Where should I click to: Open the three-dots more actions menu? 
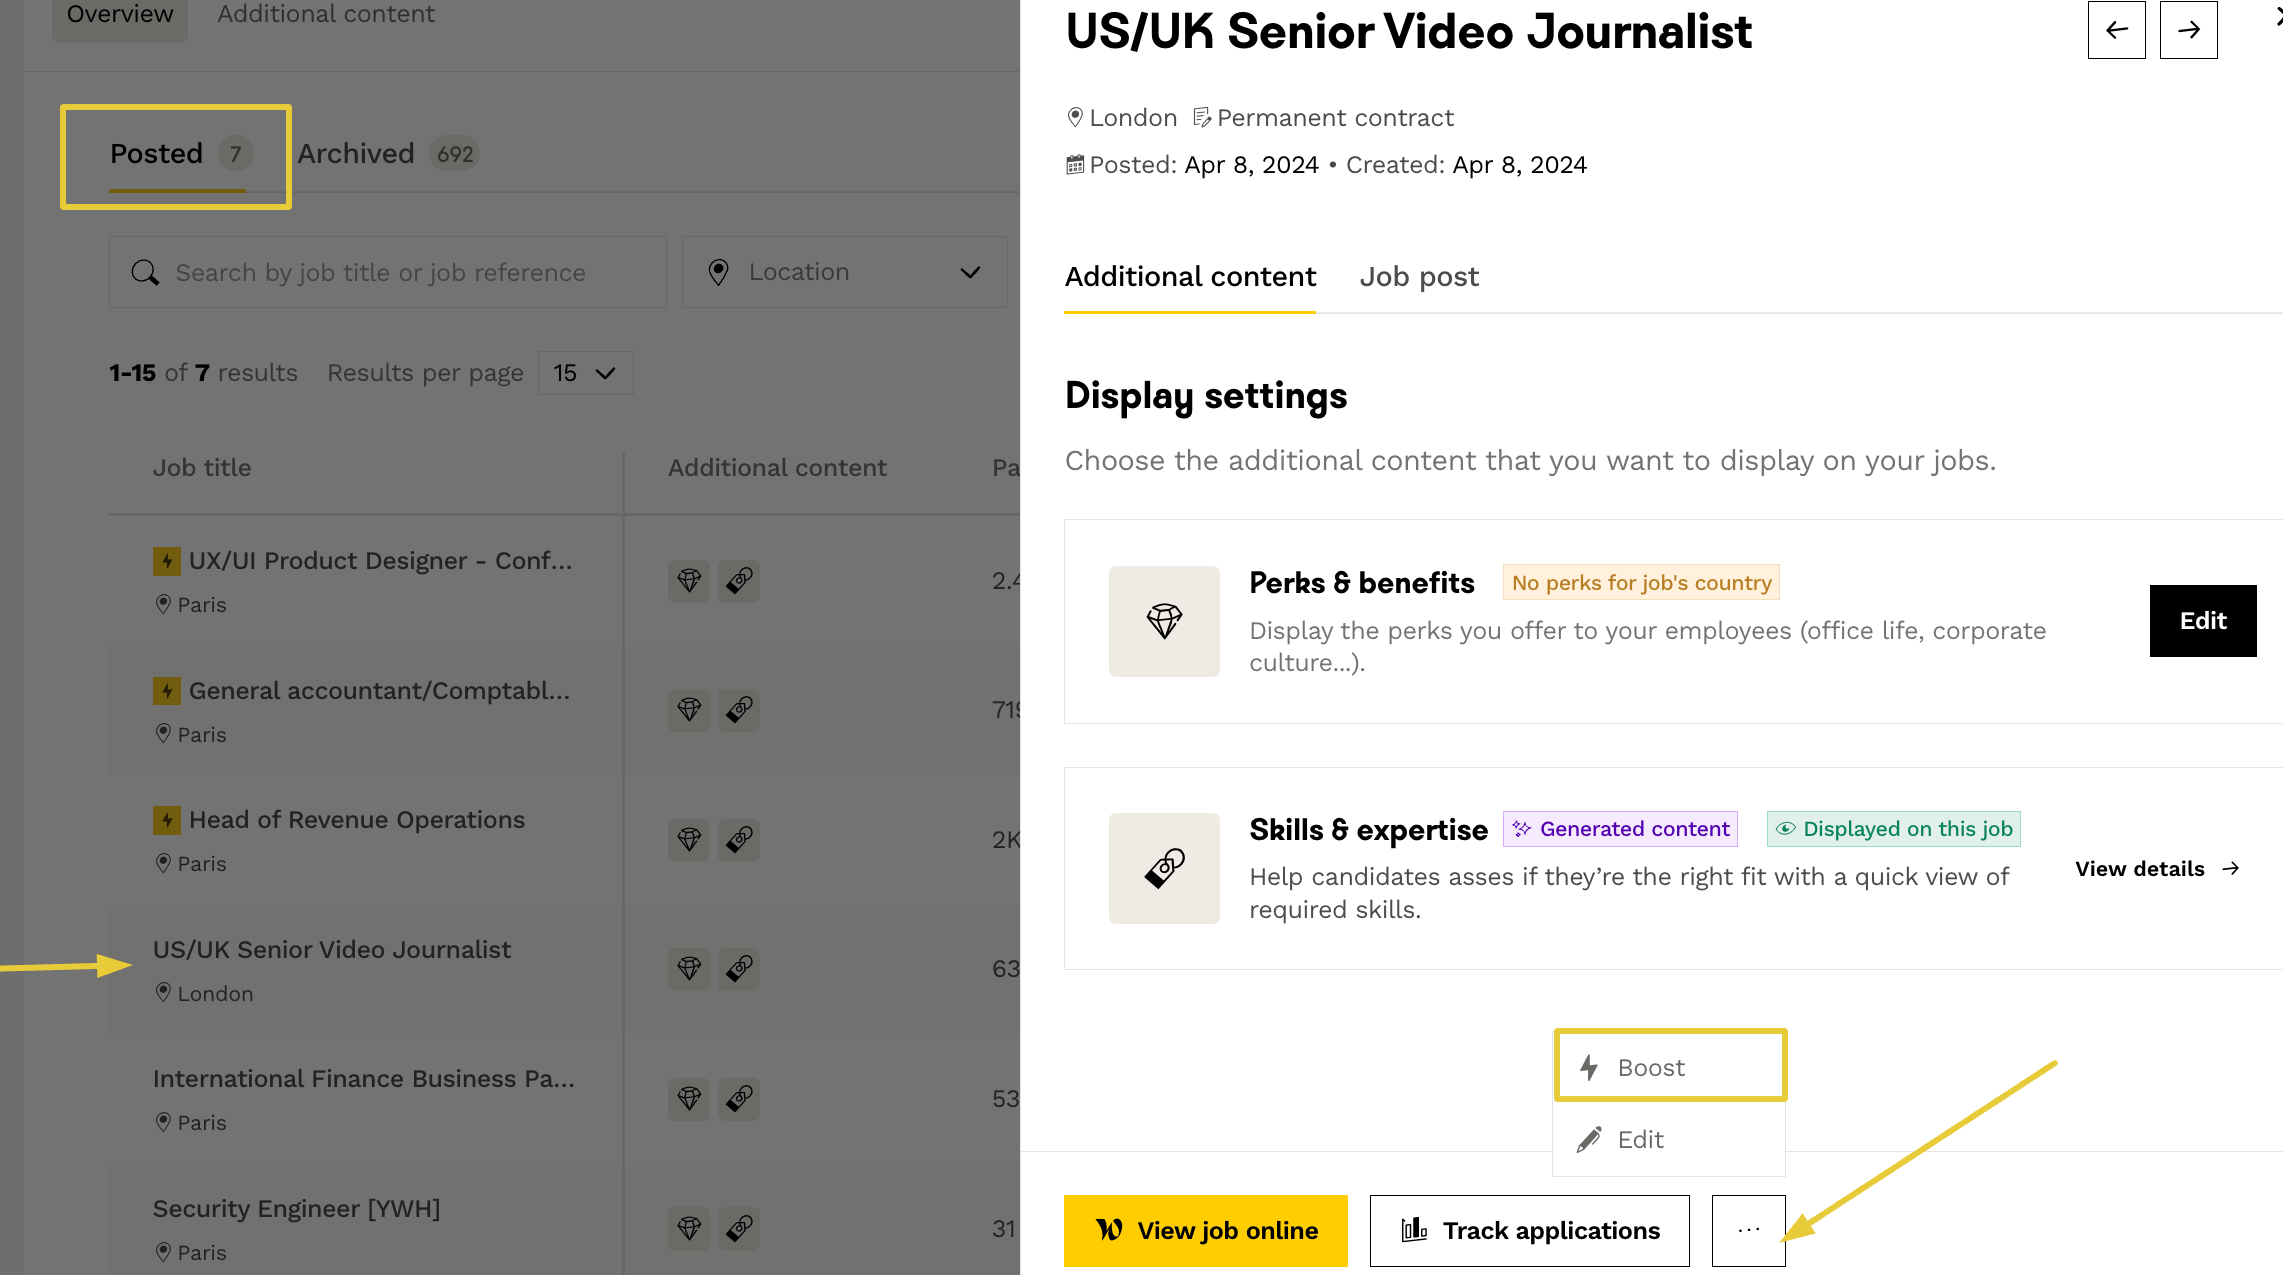(x=1748, y=1230)
